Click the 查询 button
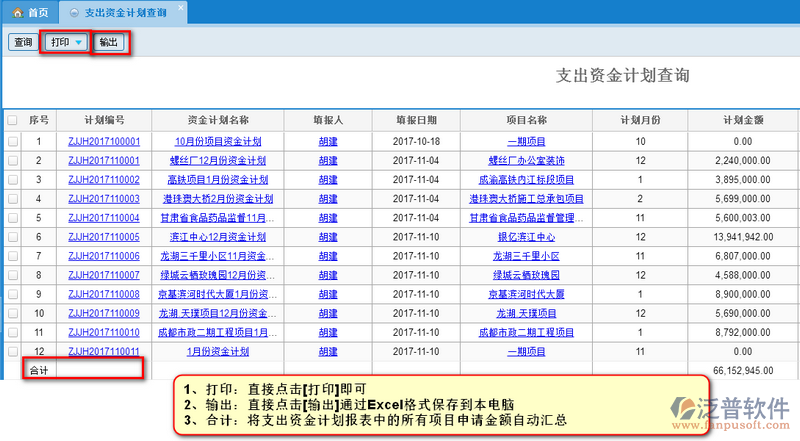800x441 pixels. pyautogui.click(x=22, y=43)
